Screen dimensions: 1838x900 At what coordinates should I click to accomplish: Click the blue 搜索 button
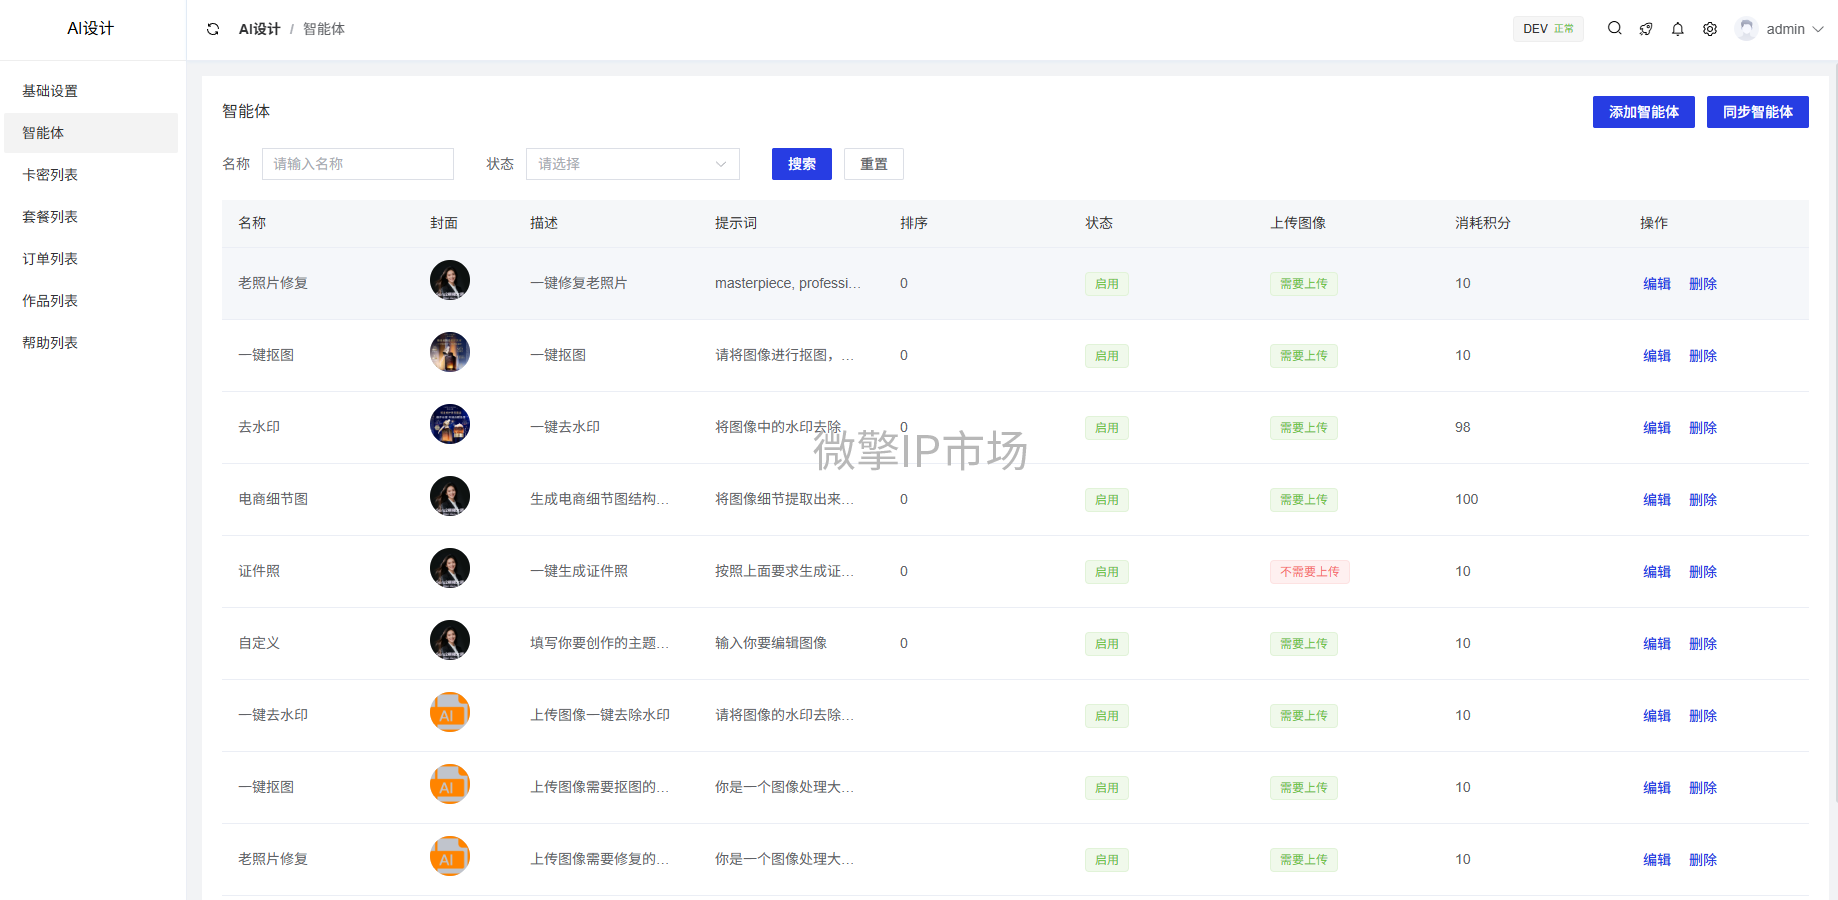click(801, 164)
